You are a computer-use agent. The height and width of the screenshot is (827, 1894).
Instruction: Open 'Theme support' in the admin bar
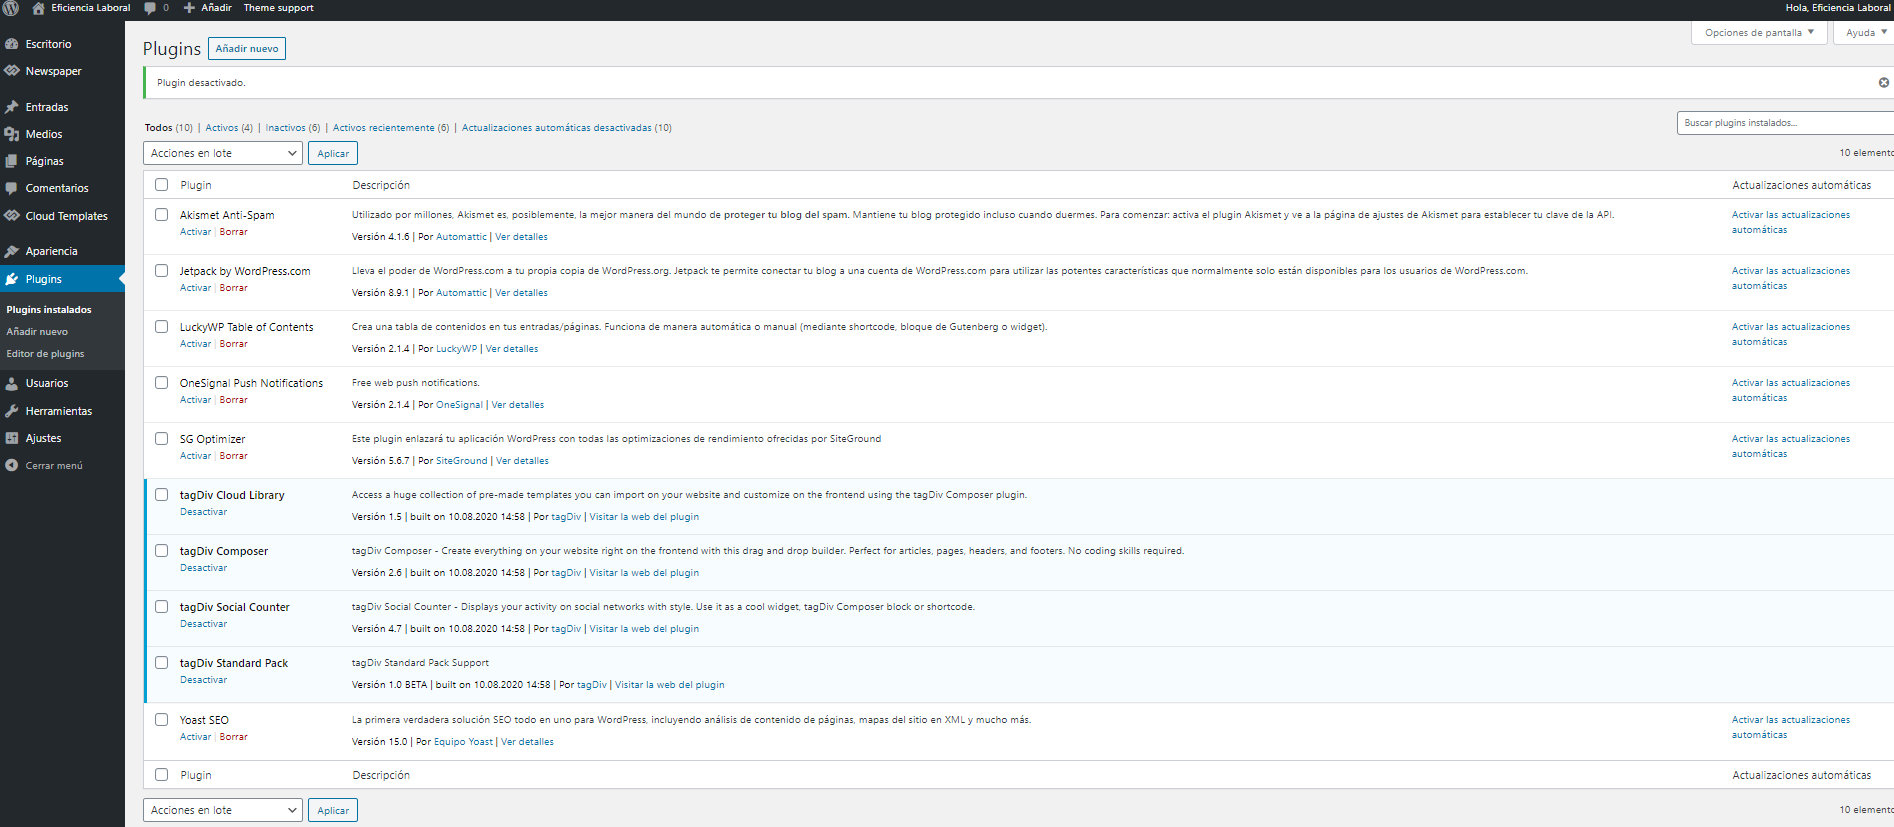[278, 8]
